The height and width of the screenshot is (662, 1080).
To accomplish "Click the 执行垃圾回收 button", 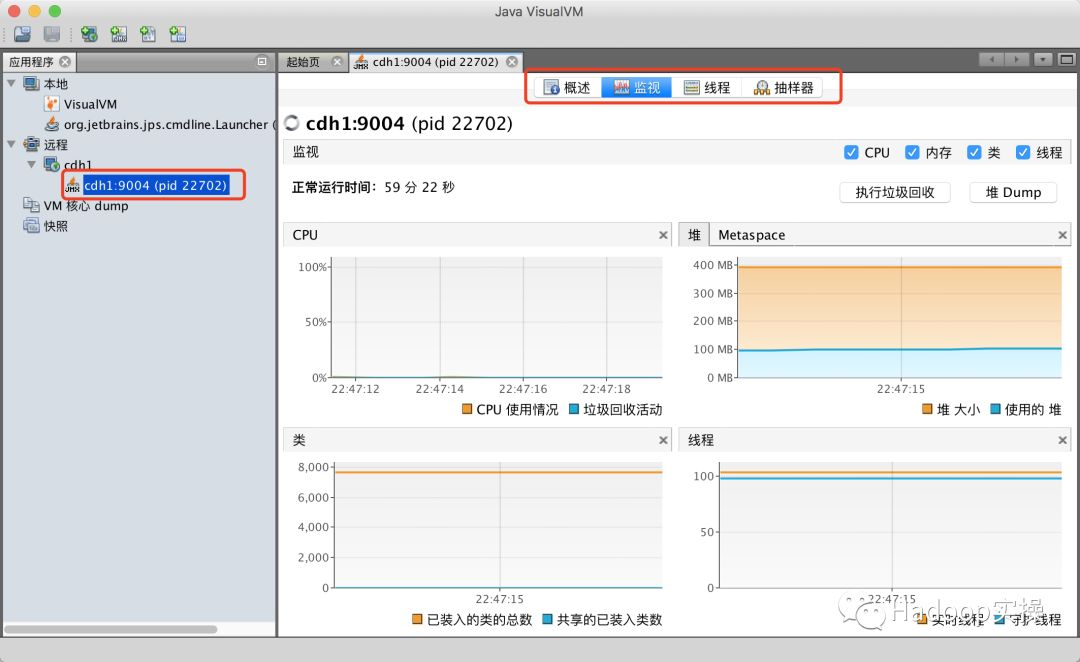I will pyautogui.click(x=895, y=192).
